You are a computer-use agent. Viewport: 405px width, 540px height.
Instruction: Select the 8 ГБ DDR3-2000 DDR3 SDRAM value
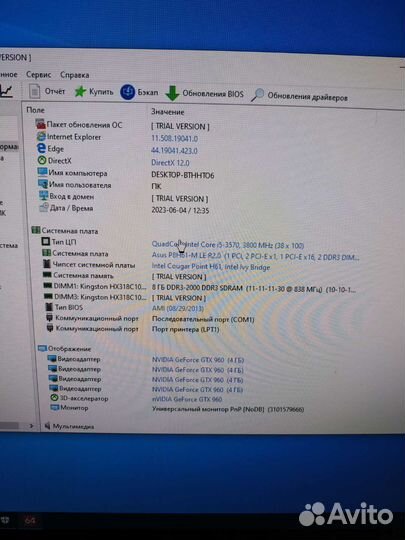coord(254,289)
